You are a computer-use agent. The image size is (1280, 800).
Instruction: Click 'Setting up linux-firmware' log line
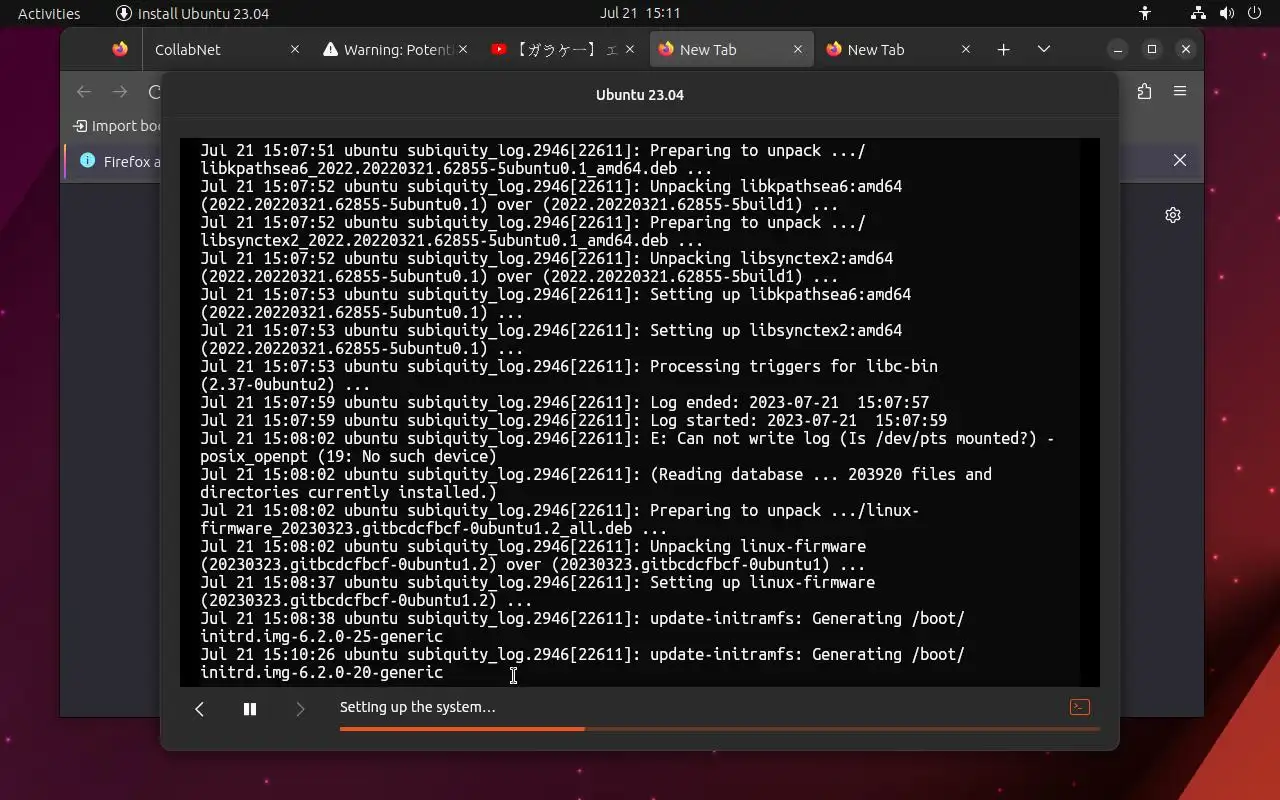537,583
